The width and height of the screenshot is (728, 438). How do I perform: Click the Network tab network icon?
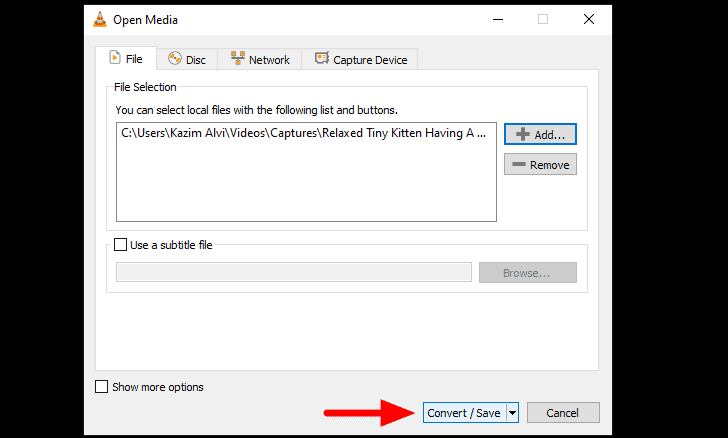(x=238, y=58)
